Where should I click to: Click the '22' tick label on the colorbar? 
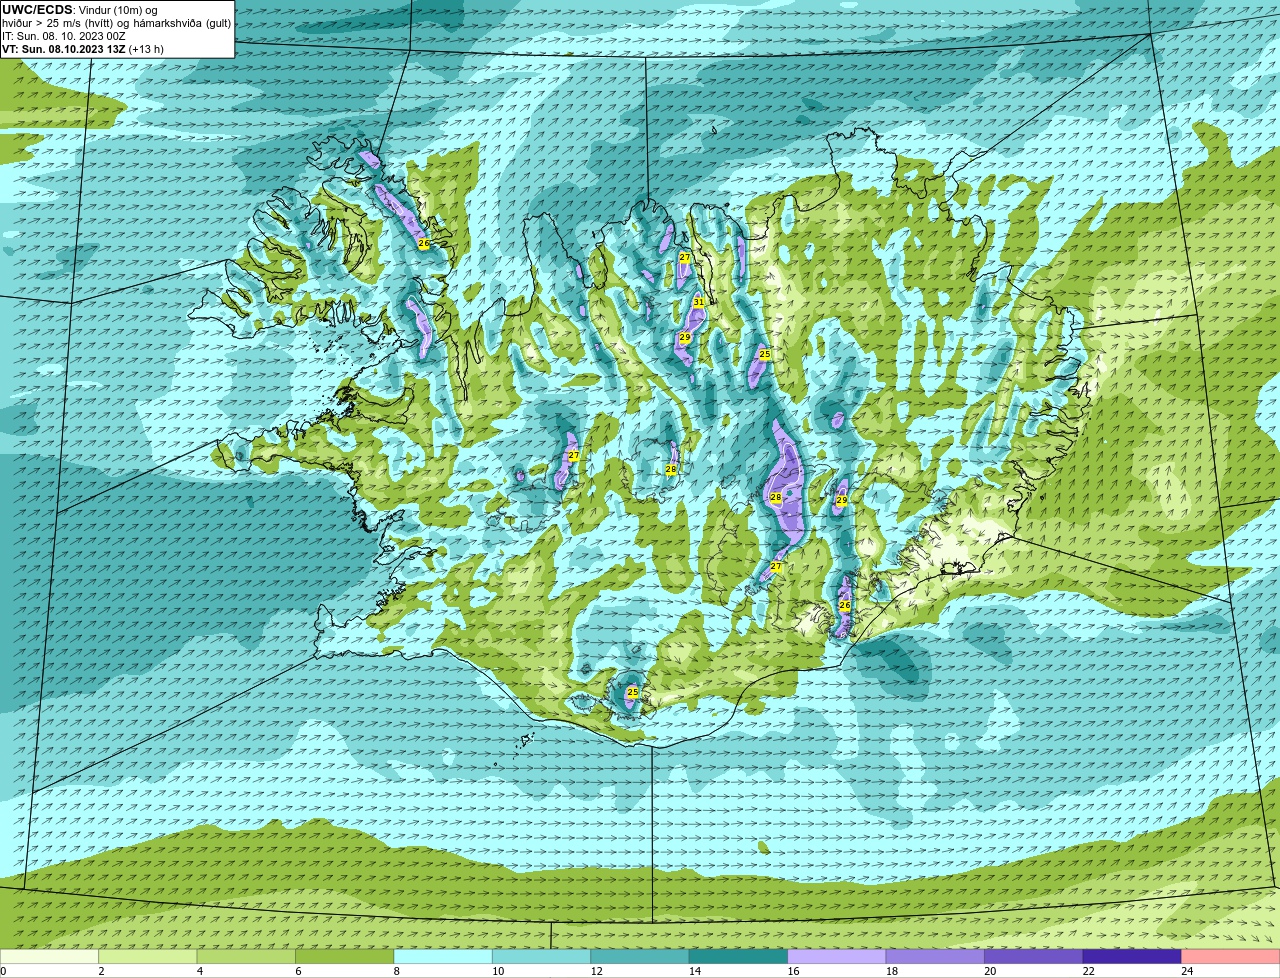1089,971
